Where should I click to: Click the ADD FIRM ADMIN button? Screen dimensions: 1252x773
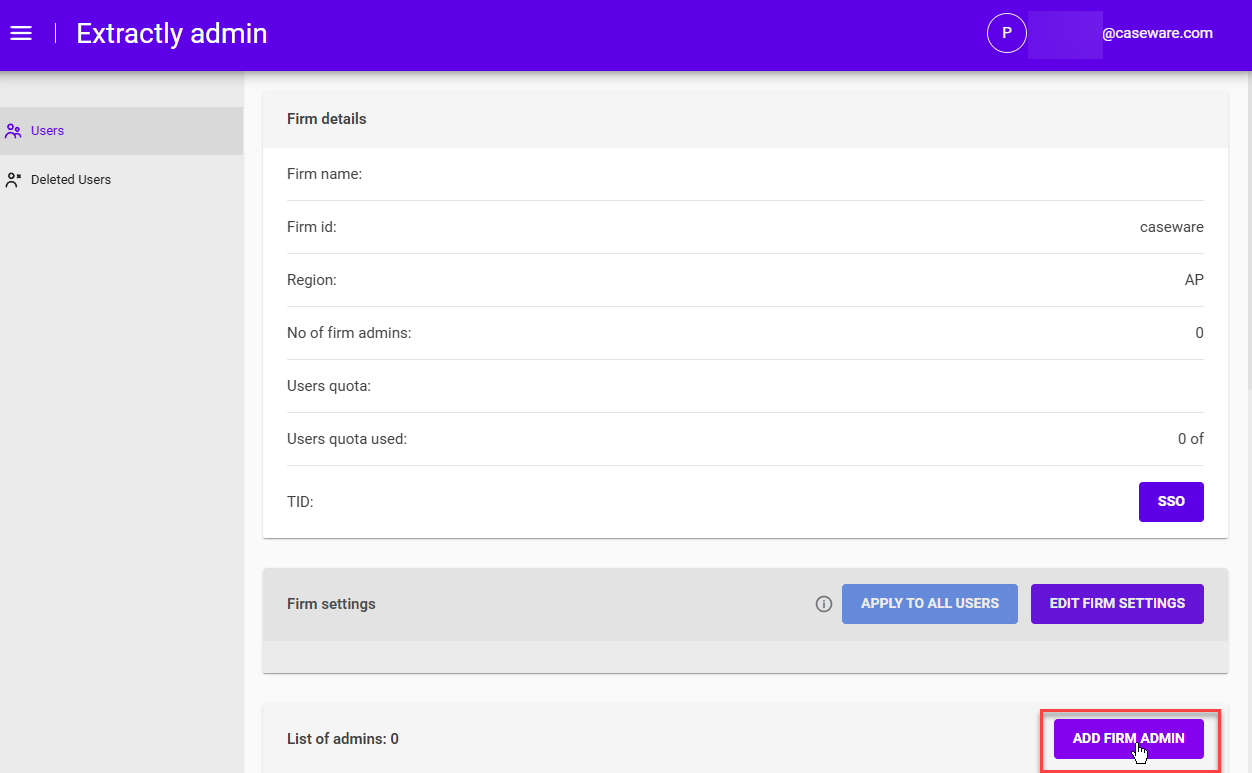tap(1128, 738)
